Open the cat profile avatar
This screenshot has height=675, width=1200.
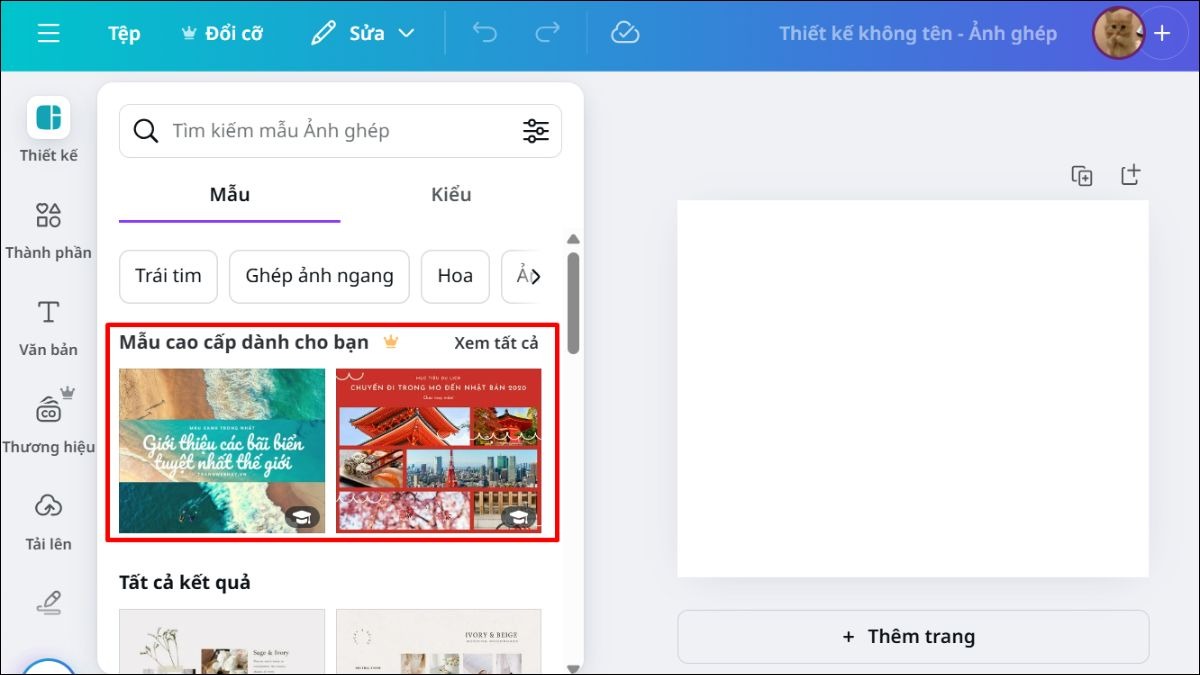tap(1118, 33)
